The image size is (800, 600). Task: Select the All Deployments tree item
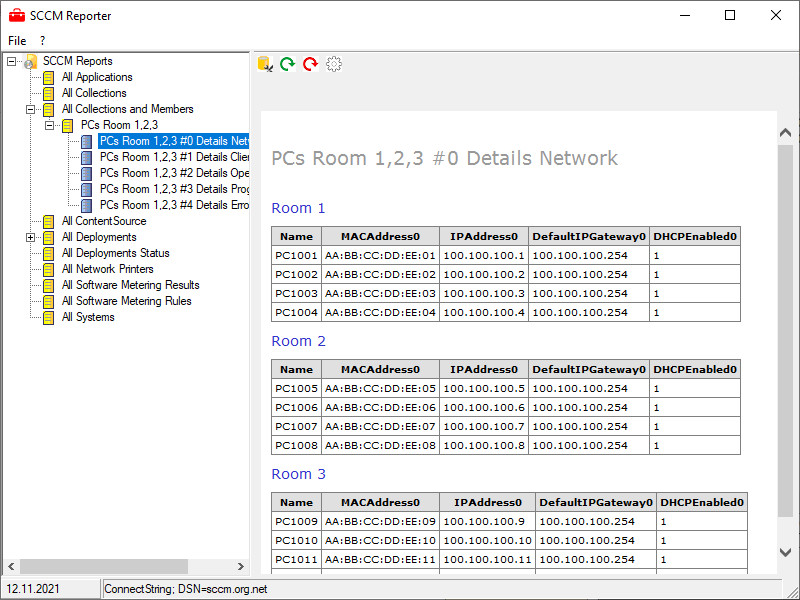pos(99,237)
